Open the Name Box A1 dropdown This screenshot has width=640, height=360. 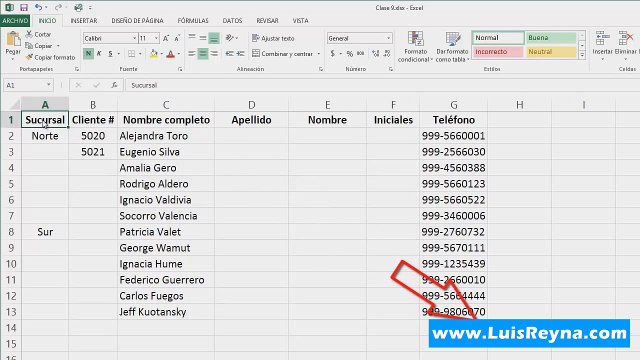pyautogui.click(x=49, y=85)
